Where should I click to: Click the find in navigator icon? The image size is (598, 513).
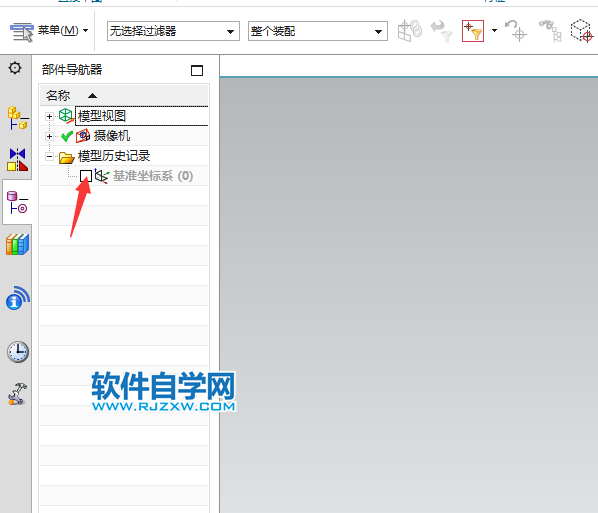tap(550, 31)
